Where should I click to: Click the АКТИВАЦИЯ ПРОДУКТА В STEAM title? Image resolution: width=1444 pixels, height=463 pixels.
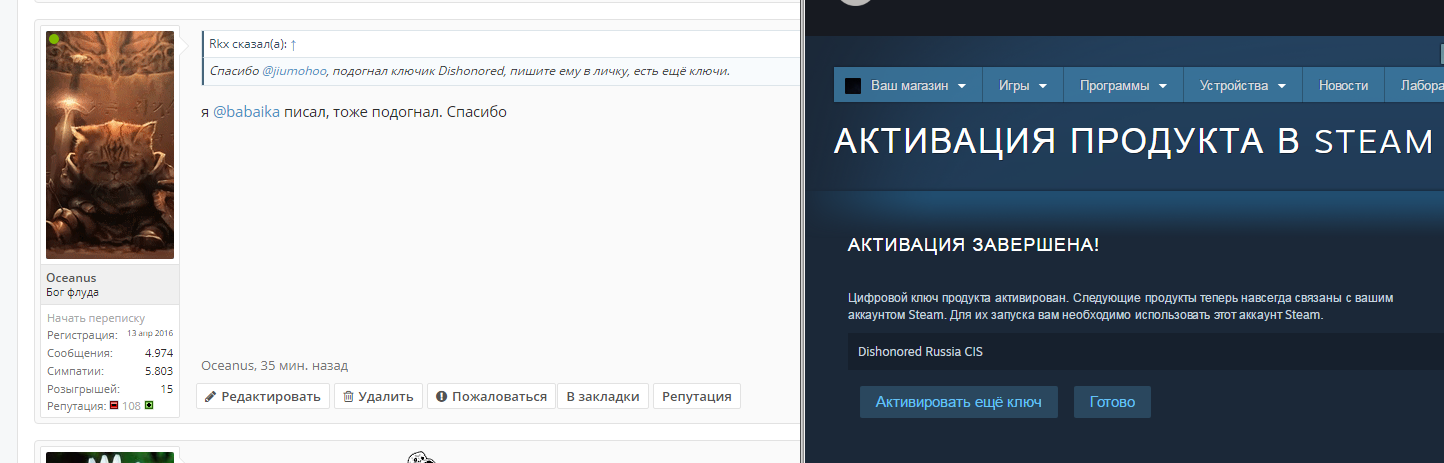tap(1134, 142)
